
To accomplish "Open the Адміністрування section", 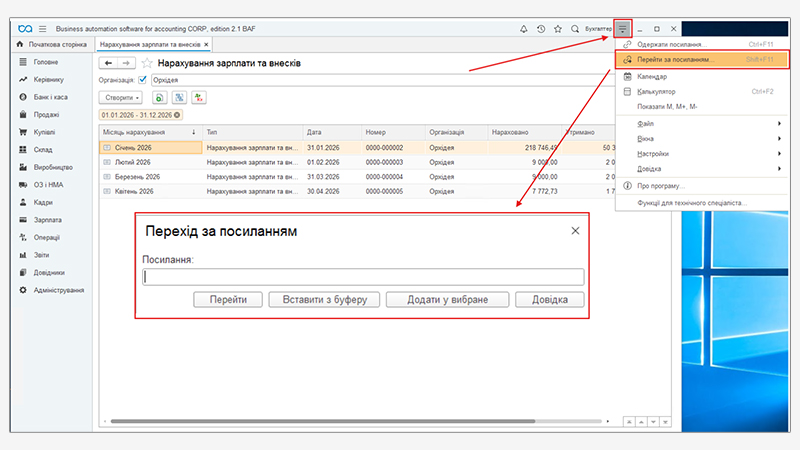I will 59,290.
